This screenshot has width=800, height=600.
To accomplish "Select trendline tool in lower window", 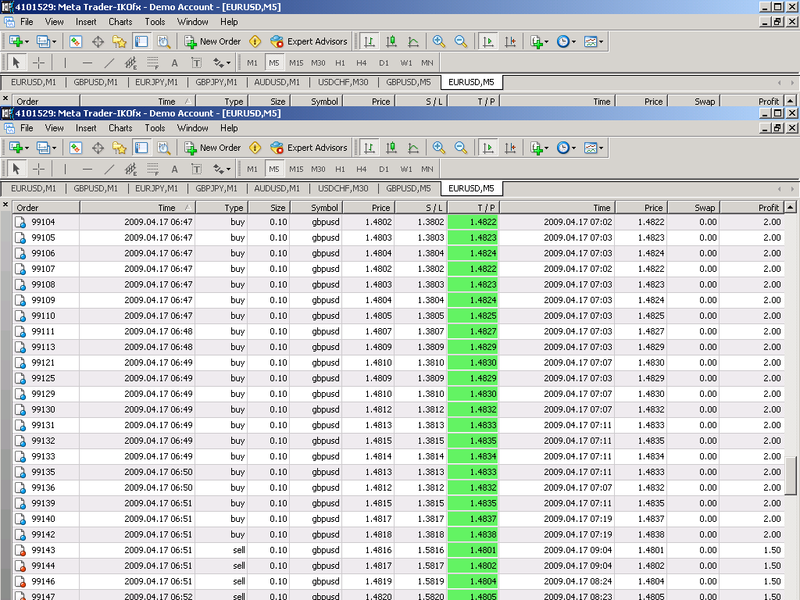I will 109,169.
